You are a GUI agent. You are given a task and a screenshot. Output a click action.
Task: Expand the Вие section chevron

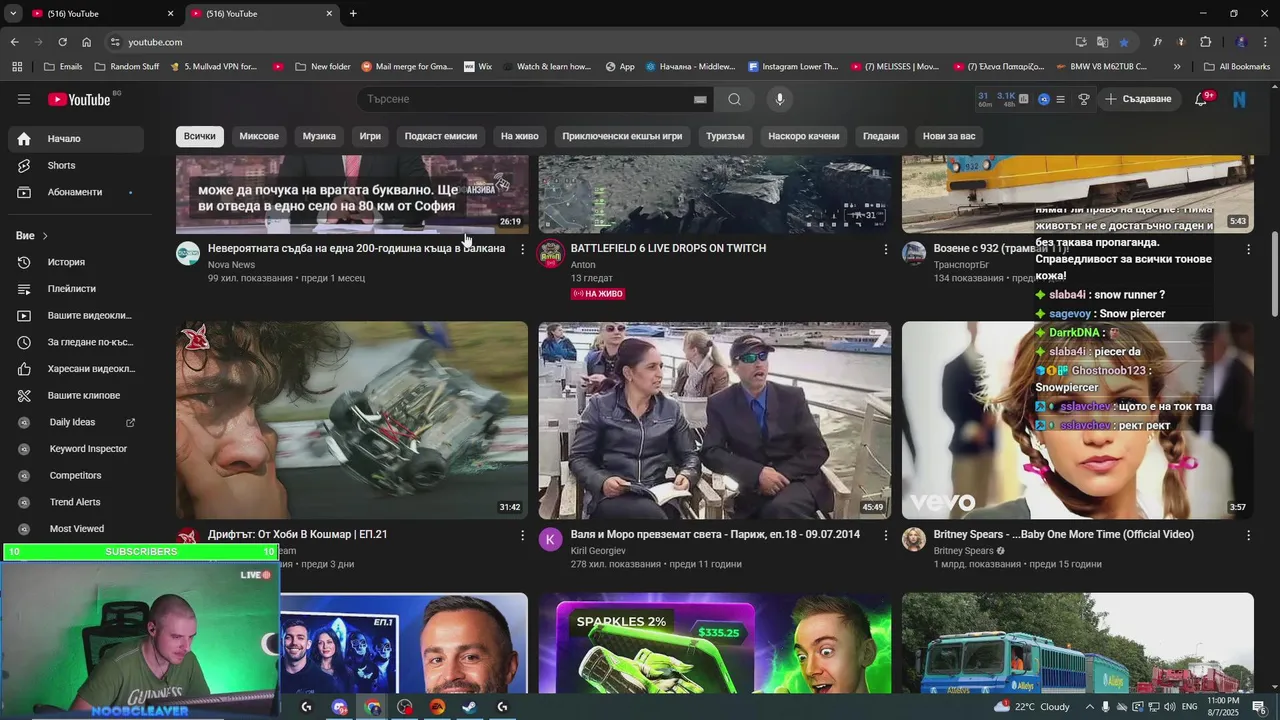(45, 236)
